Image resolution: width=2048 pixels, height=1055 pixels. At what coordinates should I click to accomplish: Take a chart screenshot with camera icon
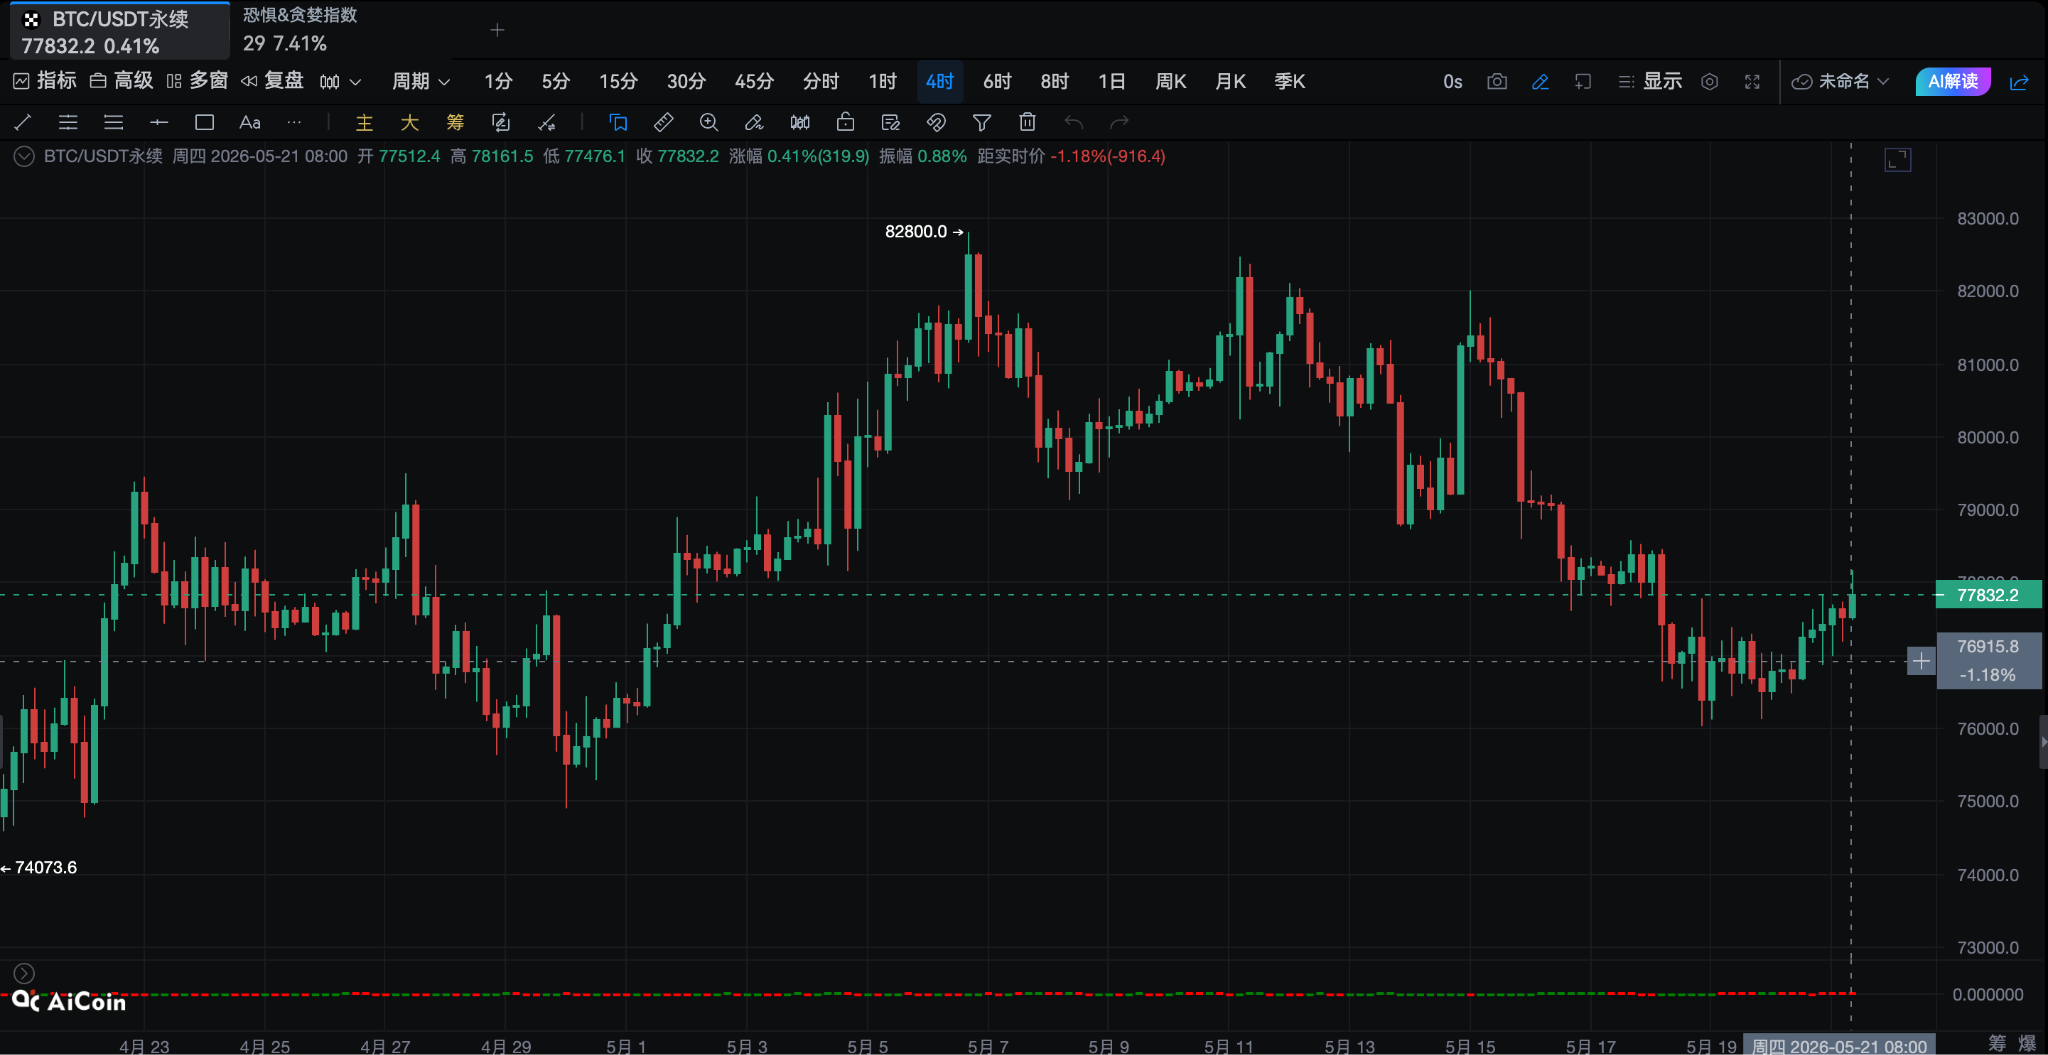click(1497, 81)
